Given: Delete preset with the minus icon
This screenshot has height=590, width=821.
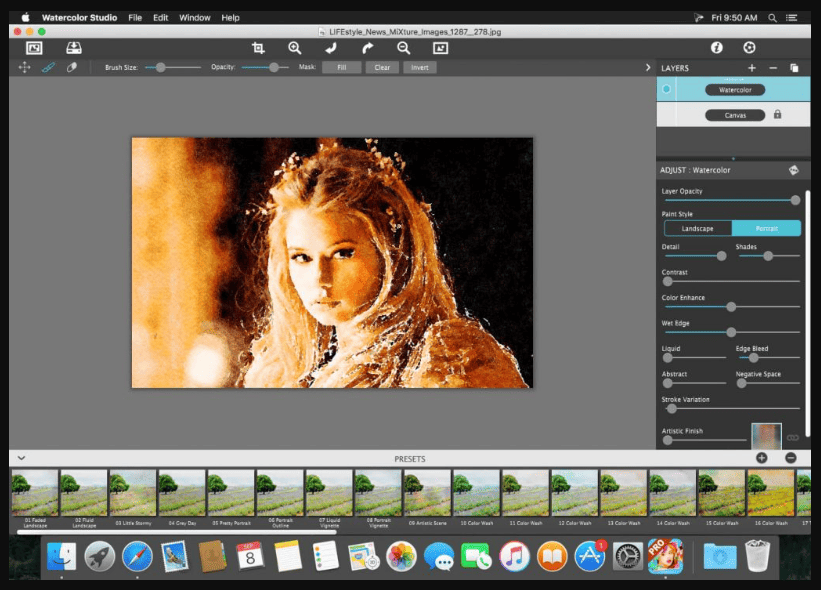Looking at the screenshot, I should point(791,458).
